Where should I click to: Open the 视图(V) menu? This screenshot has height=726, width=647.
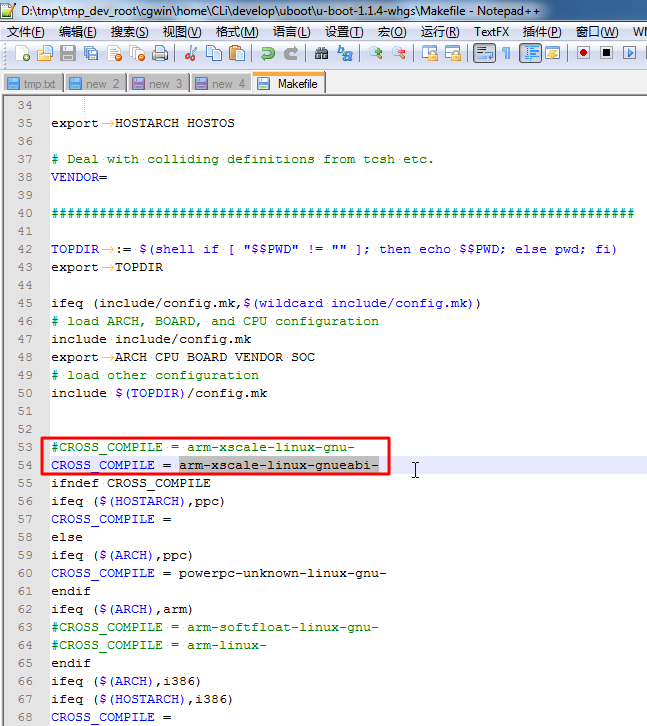coord(182,32)
